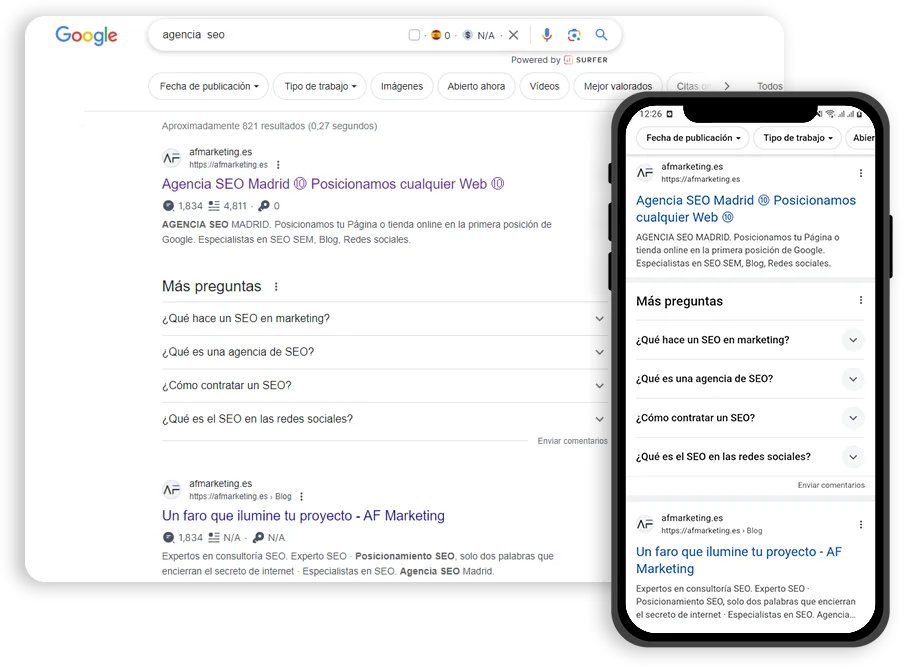
Task: Click traffic icon in desktop Blog result metrics
Action: click(x=168, y=537)
